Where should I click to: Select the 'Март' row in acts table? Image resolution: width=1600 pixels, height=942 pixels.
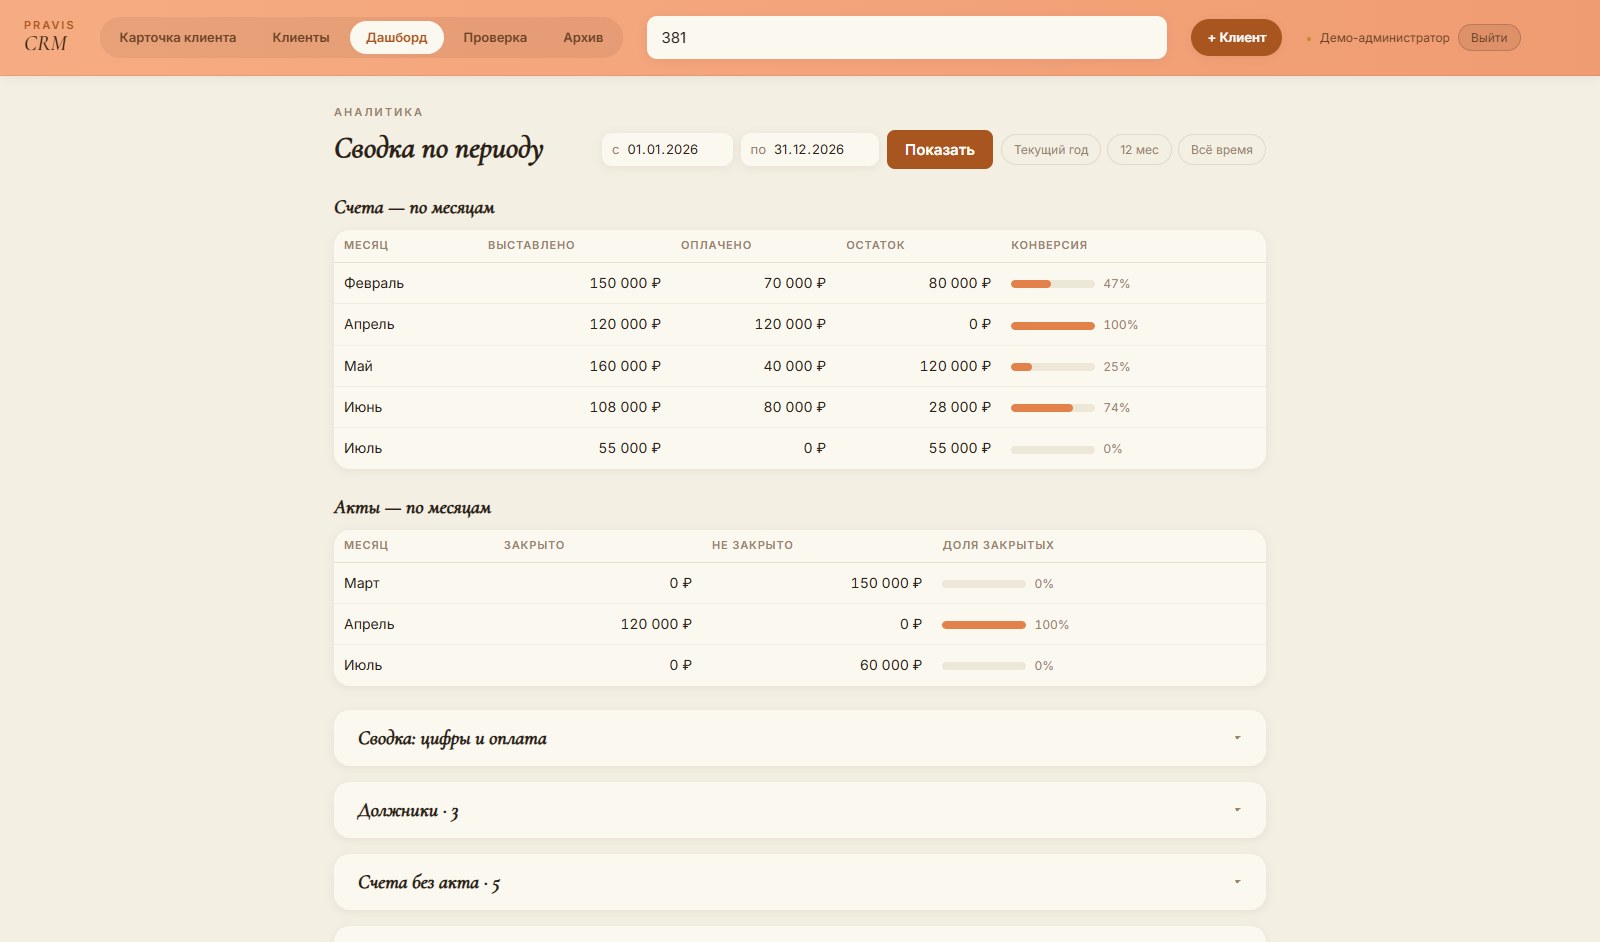click(x=799, y=583)
